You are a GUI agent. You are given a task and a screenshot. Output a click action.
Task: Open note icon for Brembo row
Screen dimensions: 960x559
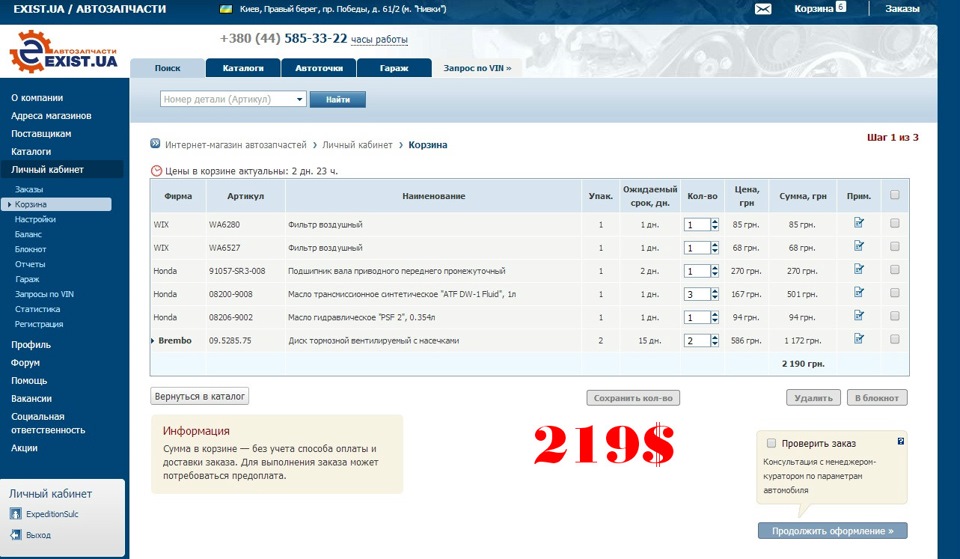click(x=859, y=339)
